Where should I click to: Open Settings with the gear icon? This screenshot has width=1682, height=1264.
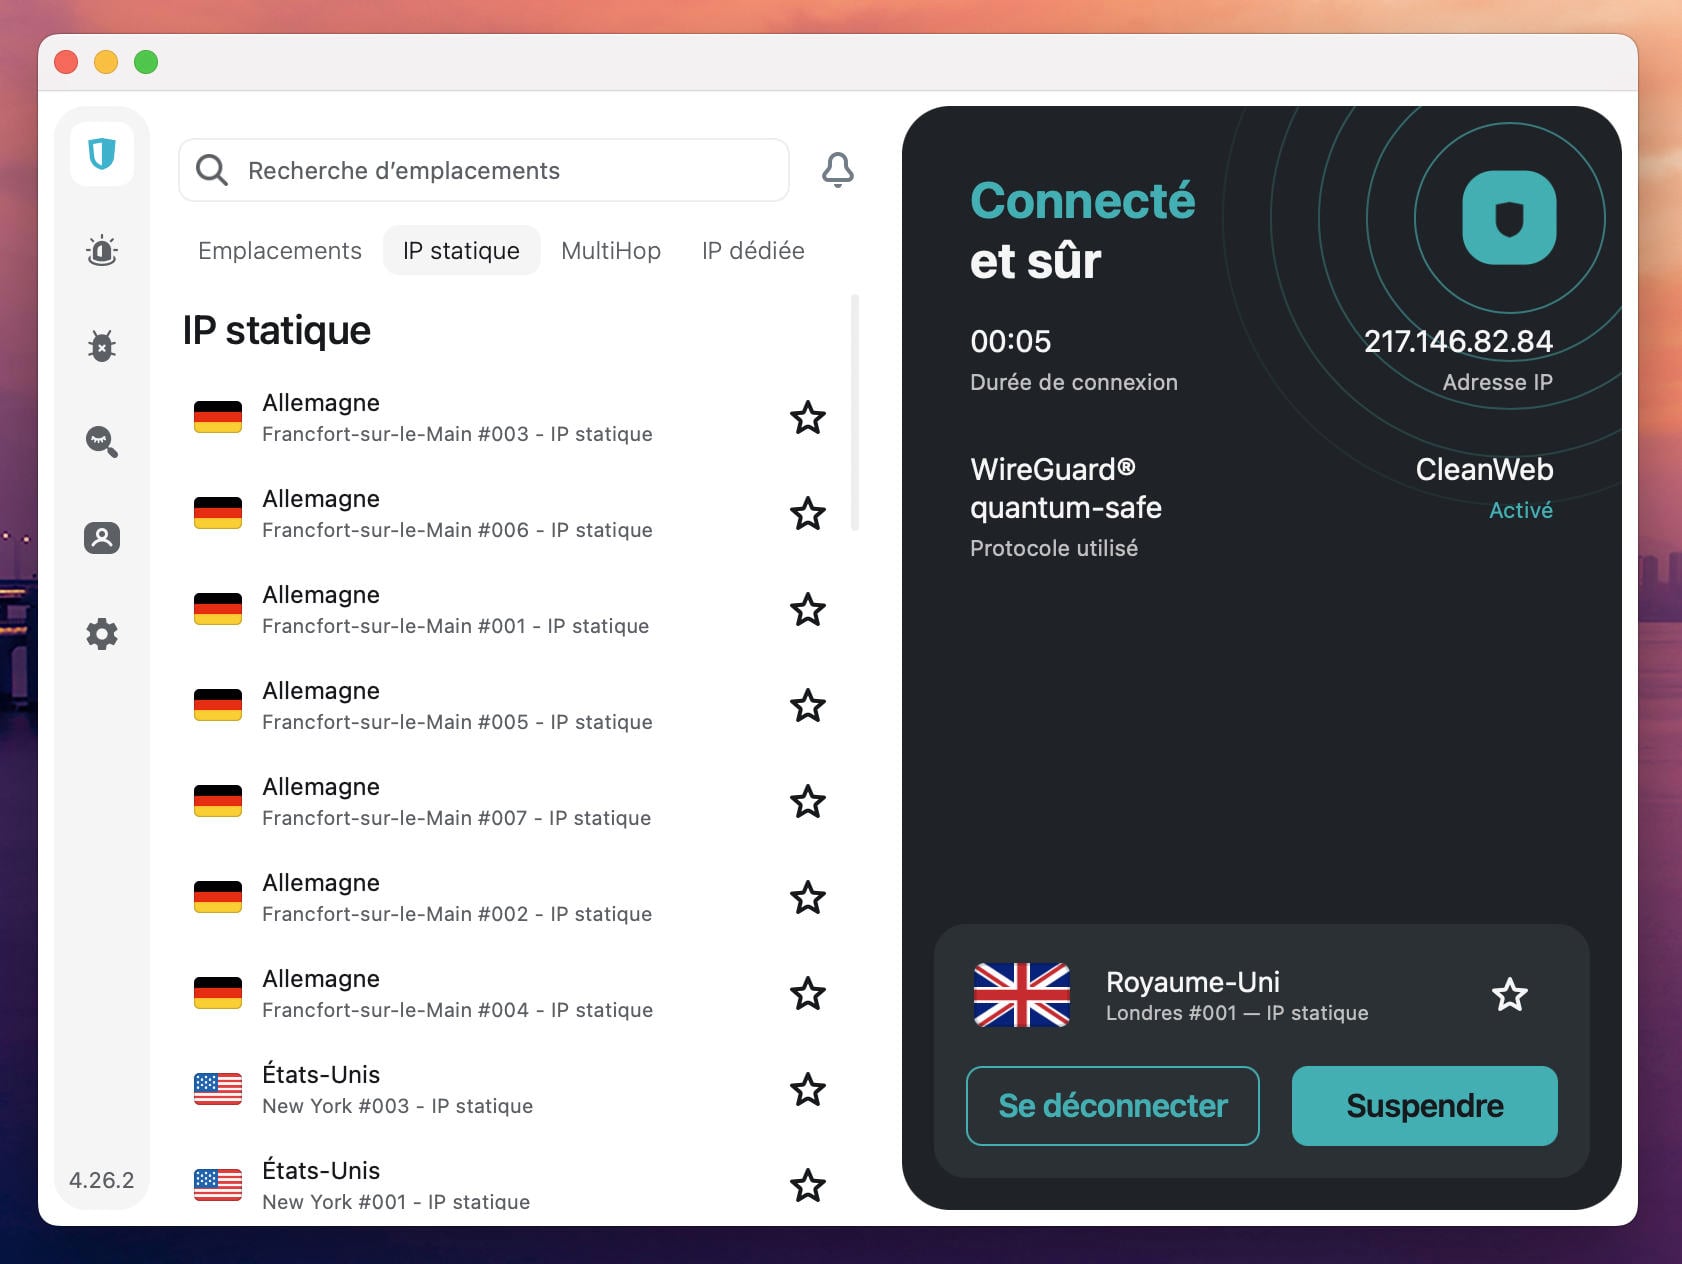click(x=101, y=634)
